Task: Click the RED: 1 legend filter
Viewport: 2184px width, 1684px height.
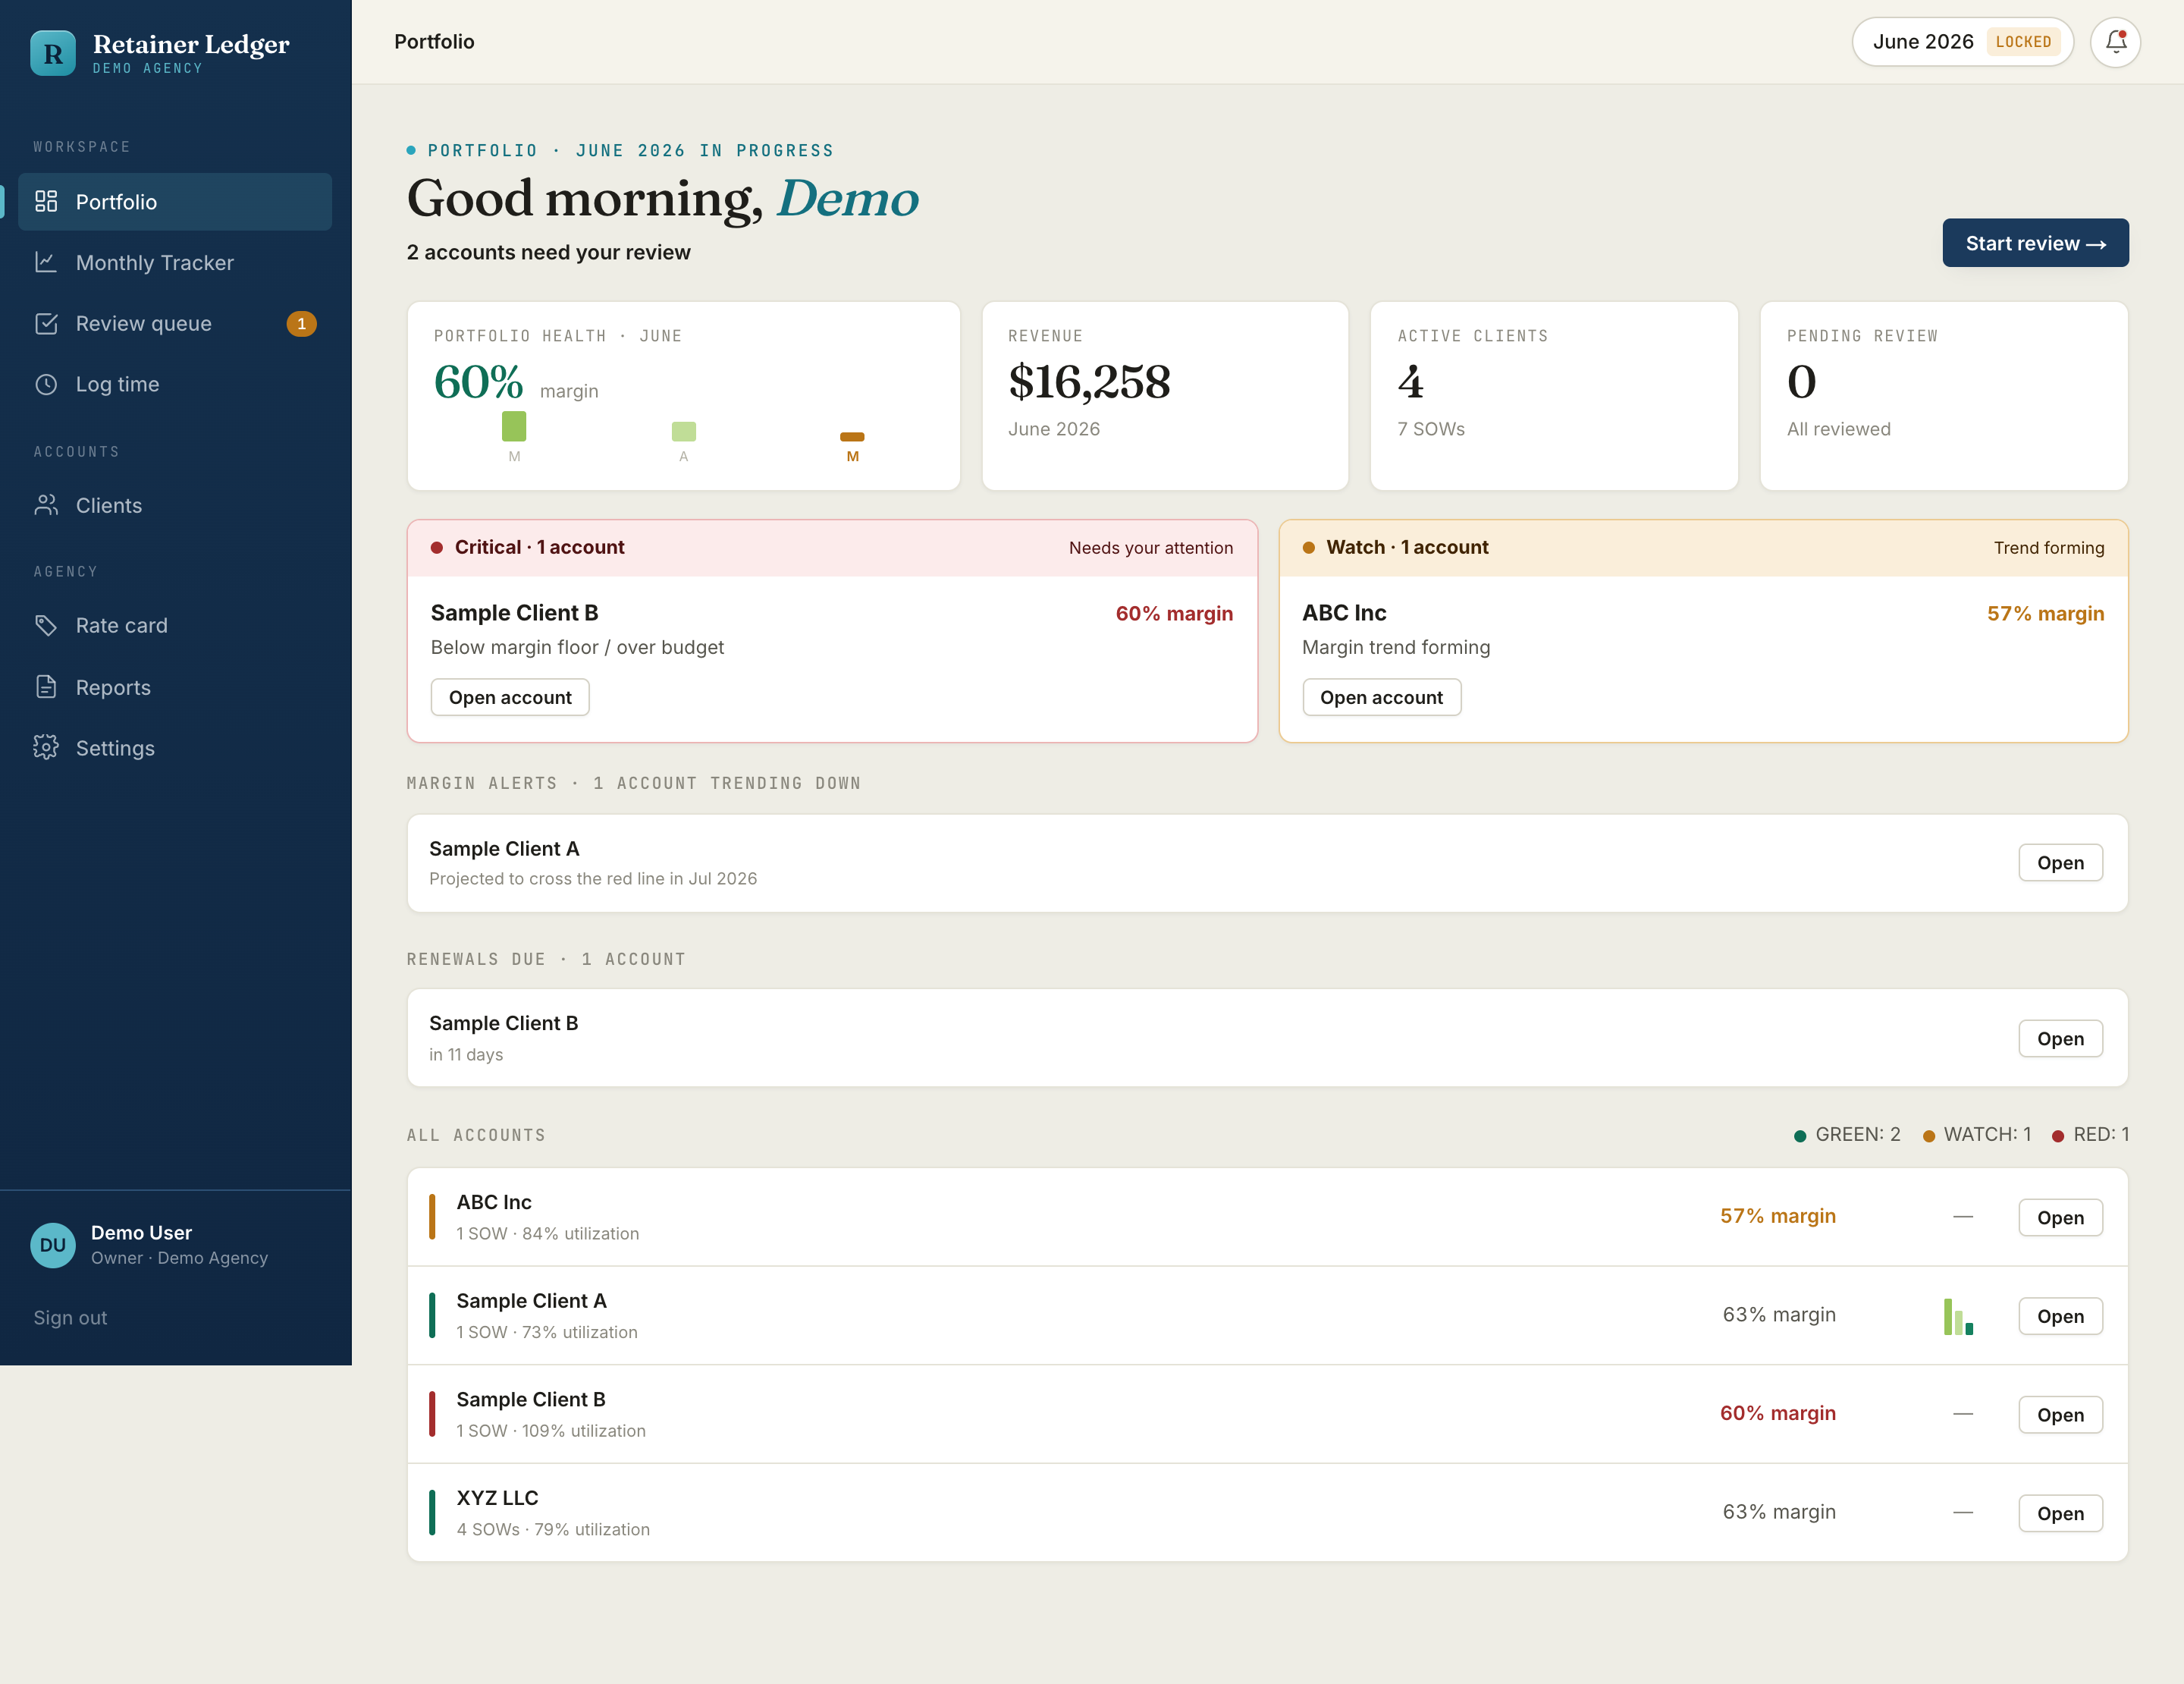Action: point(2090,1135)
